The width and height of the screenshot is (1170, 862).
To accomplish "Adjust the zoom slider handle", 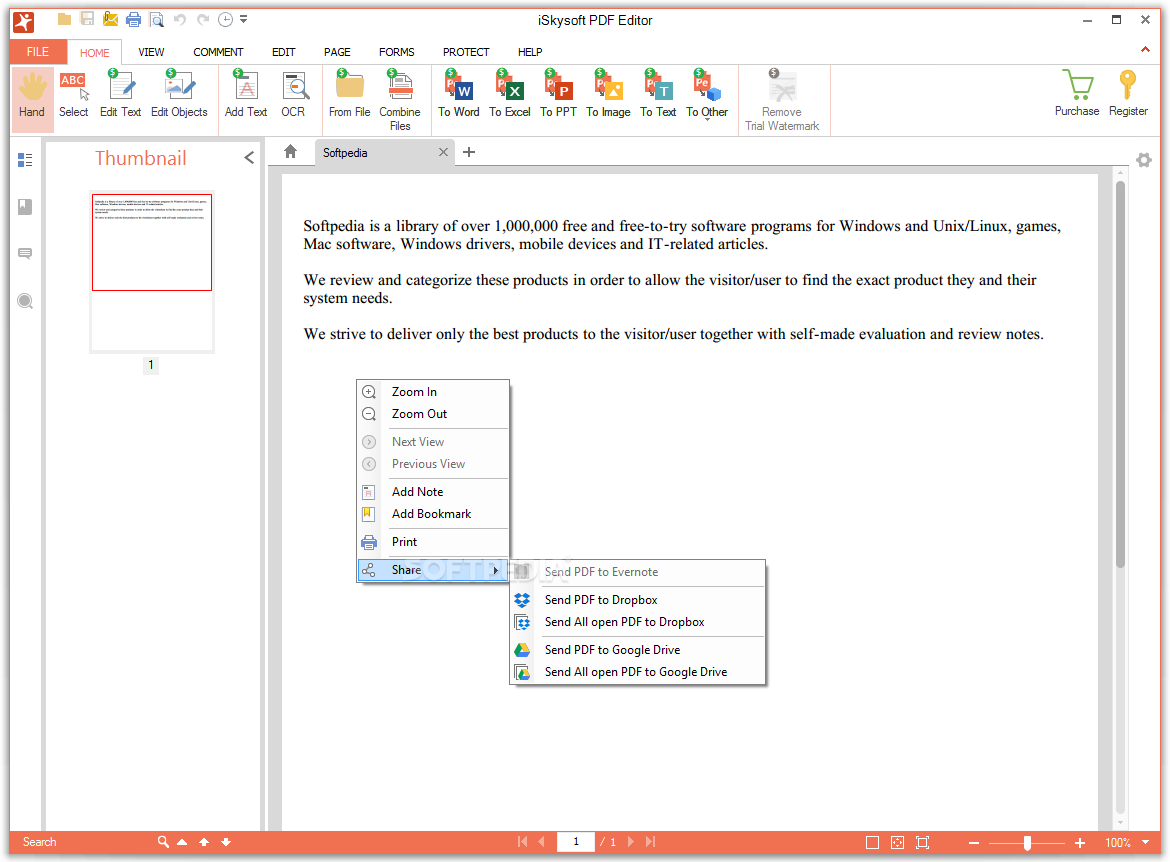I will [x=1027, y=843].
